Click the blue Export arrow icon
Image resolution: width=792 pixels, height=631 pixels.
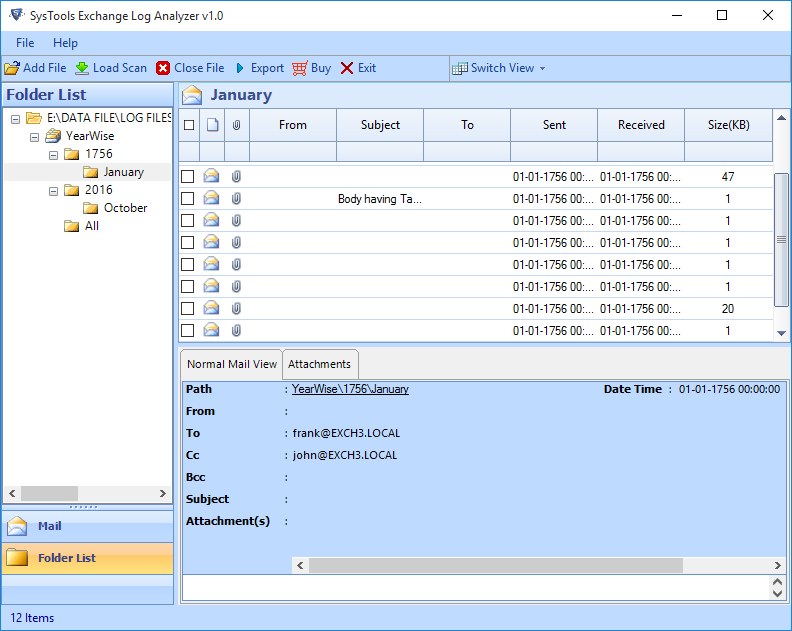pyautogui.click(x=240, y=68)
